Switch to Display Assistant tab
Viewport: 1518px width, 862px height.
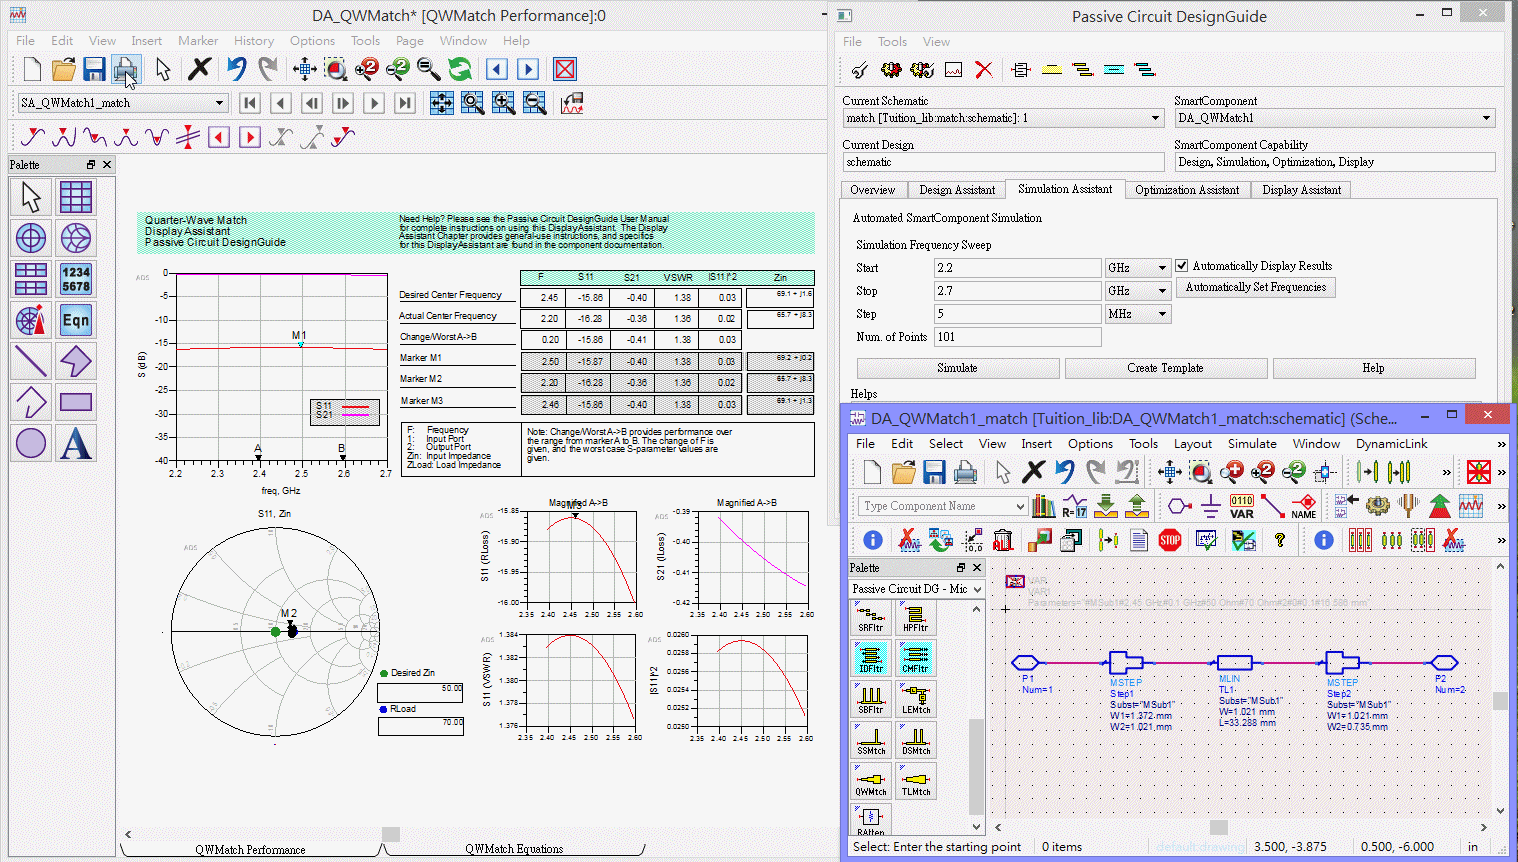click(x=1301, y=190)
